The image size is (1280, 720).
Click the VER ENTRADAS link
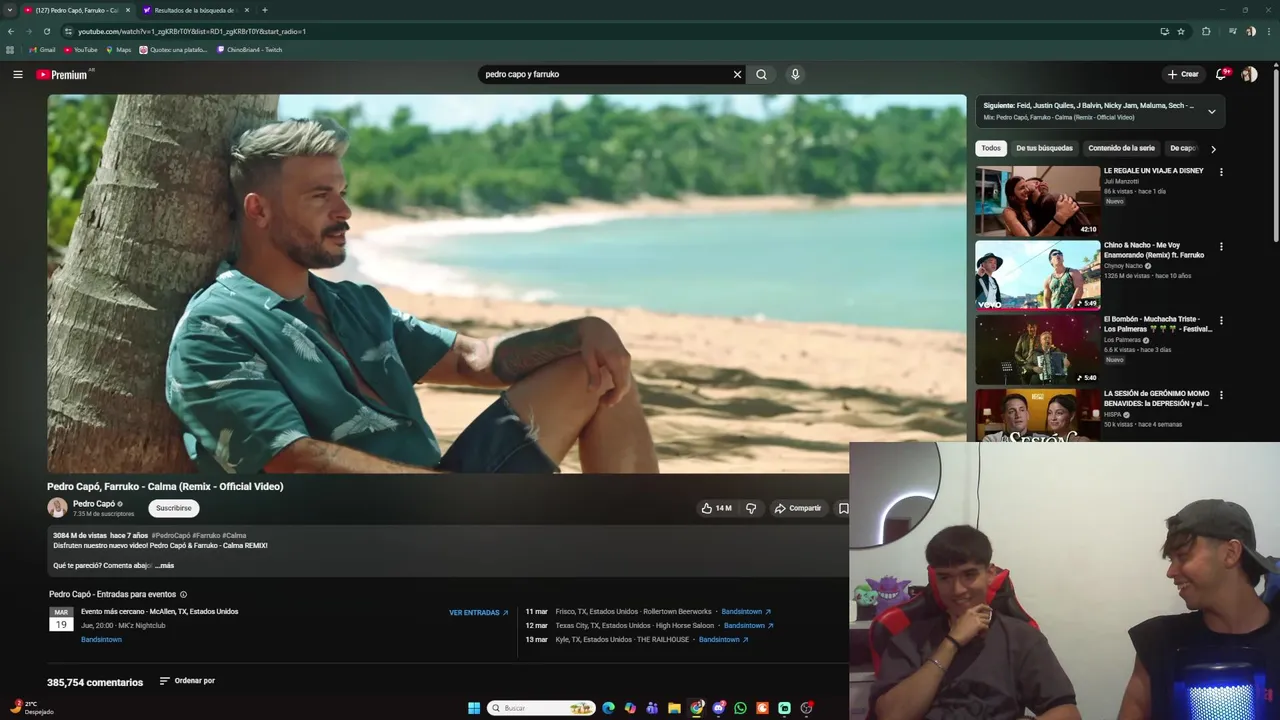pyautogui.click(x=478, y=613)
